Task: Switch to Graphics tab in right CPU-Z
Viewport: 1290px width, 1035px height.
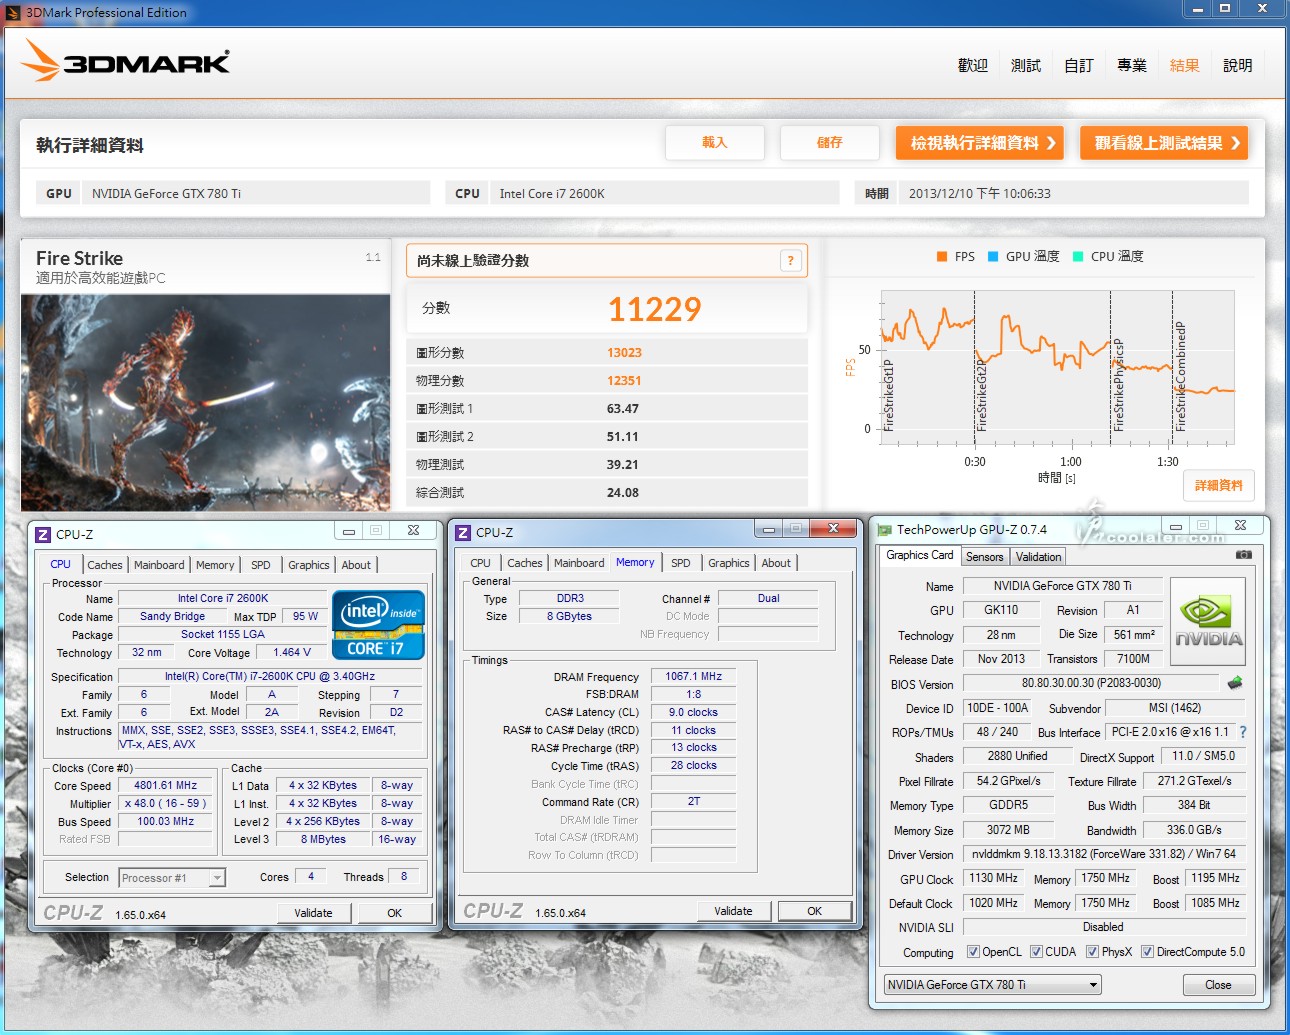Action: click(729, 563)
